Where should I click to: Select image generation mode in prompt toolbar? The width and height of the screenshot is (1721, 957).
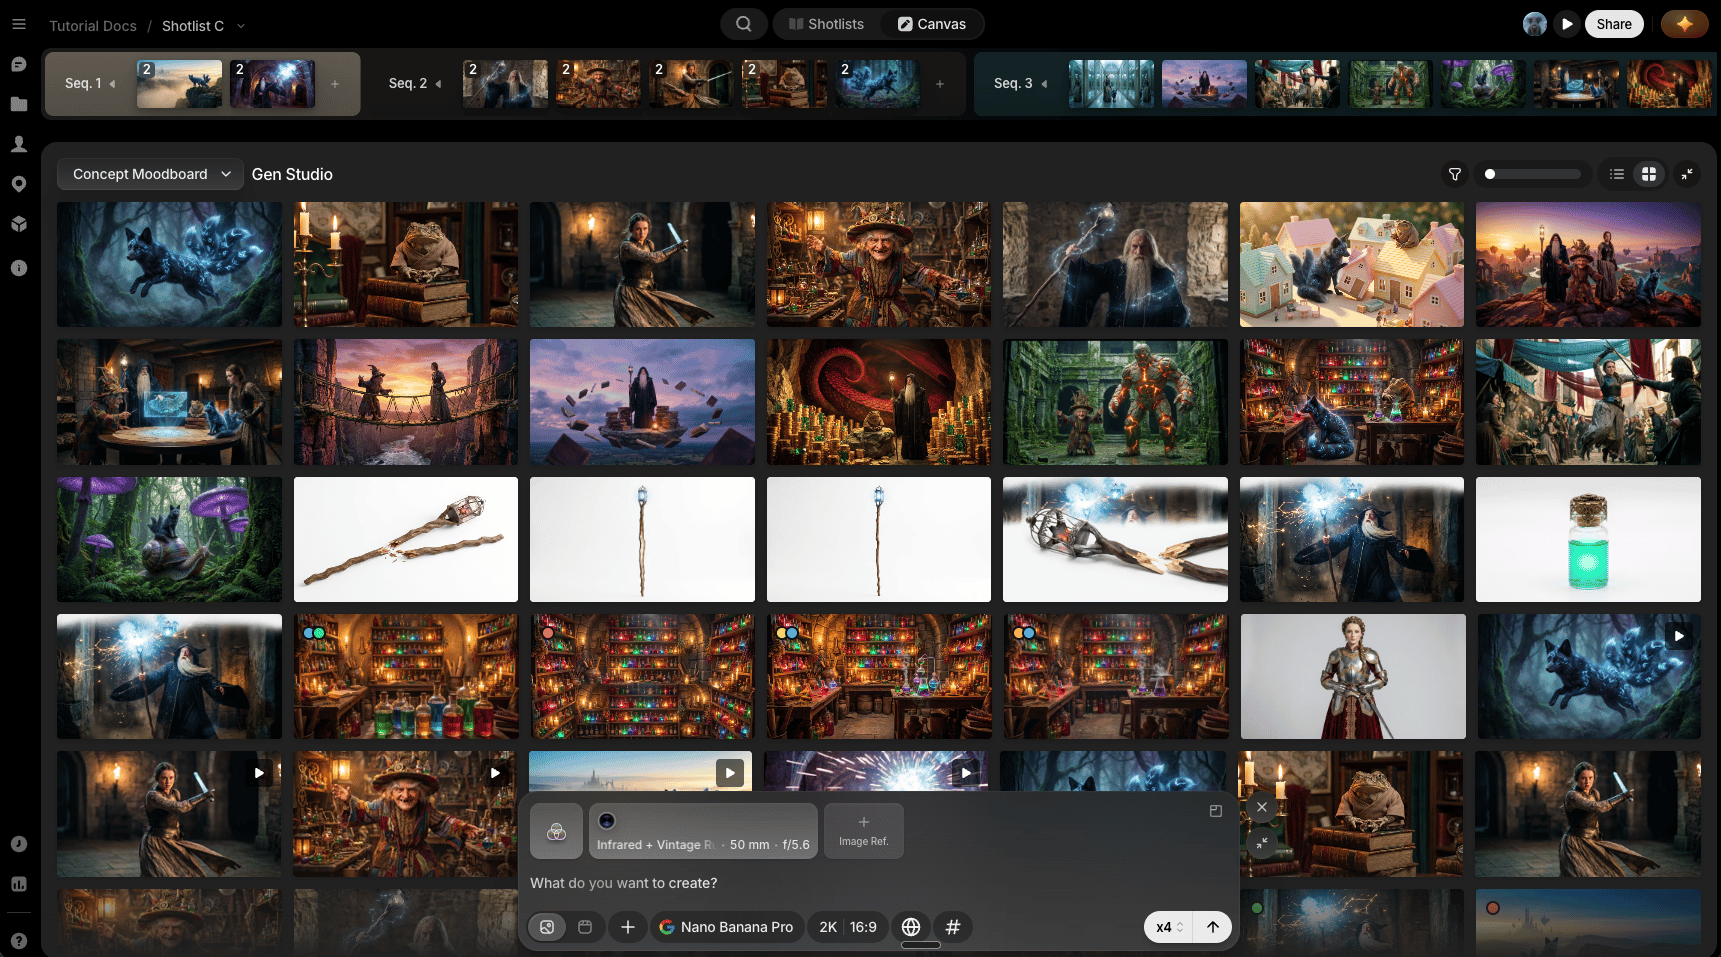click(547, 927)
